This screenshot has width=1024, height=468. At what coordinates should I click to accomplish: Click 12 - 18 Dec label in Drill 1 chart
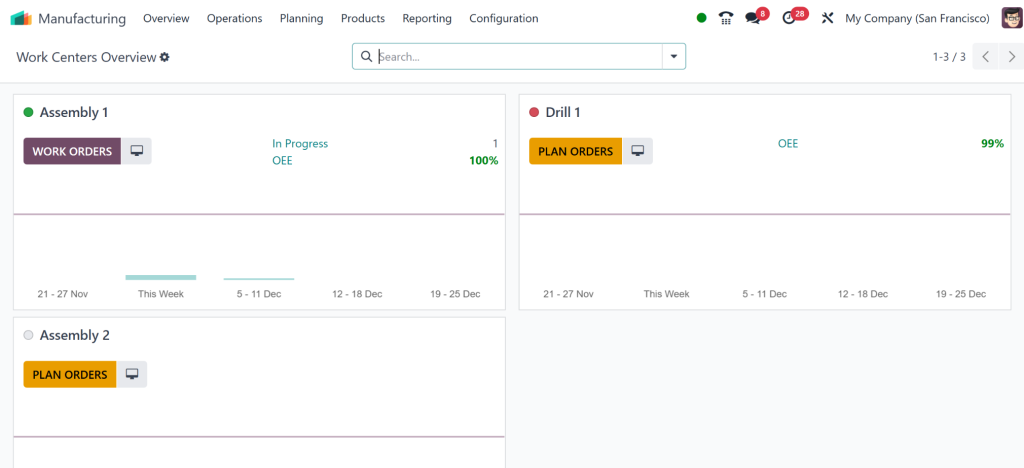[x=863, y=294]
